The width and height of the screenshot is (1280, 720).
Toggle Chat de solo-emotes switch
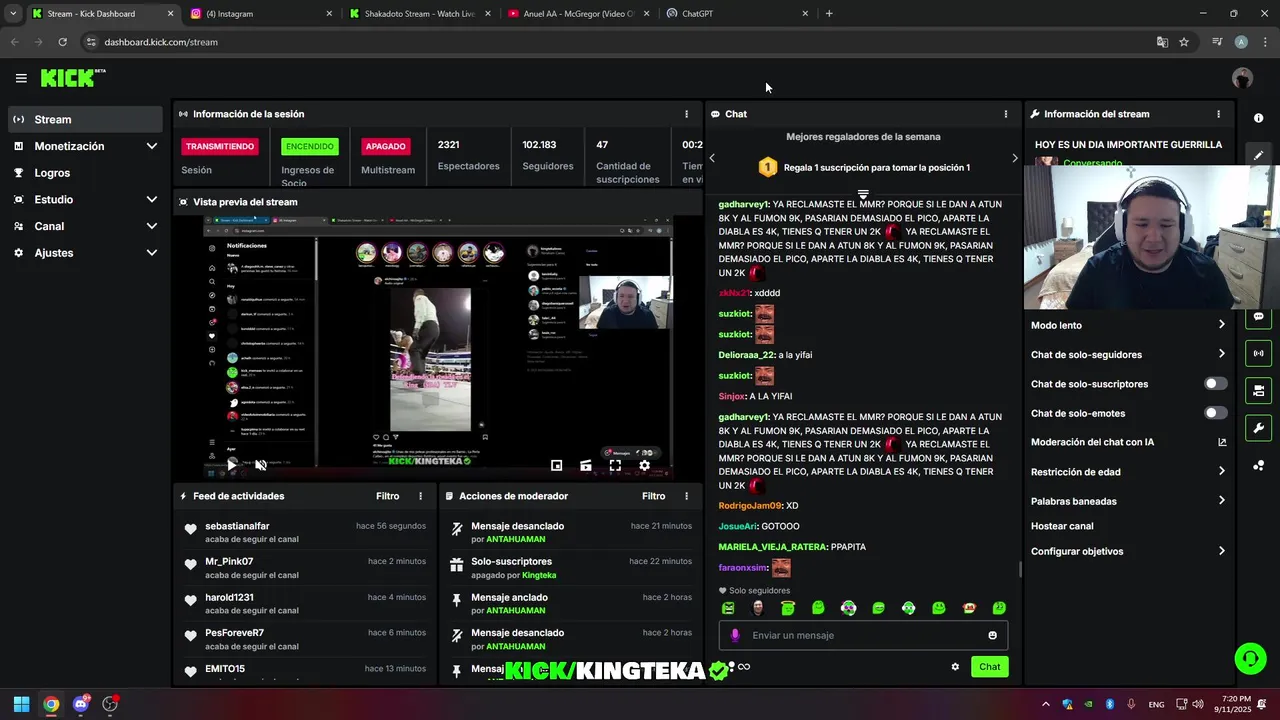tap(1215, 413)
